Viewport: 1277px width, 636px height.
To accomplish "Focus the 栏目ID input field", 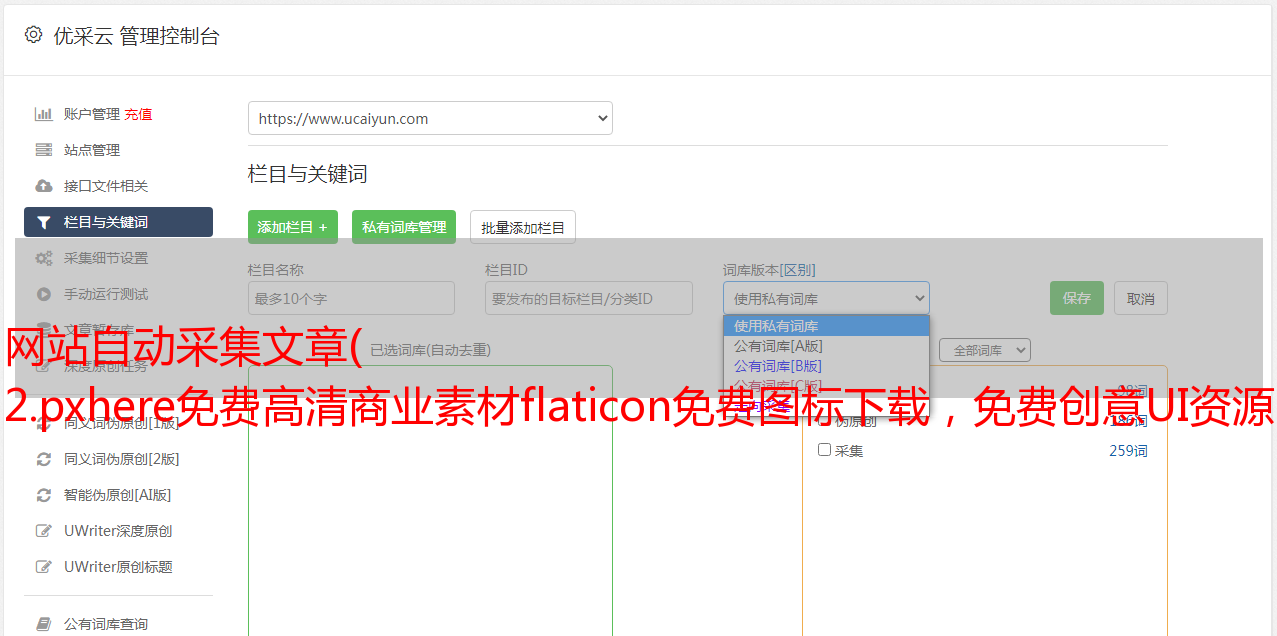I will click(x=589, y=298).
